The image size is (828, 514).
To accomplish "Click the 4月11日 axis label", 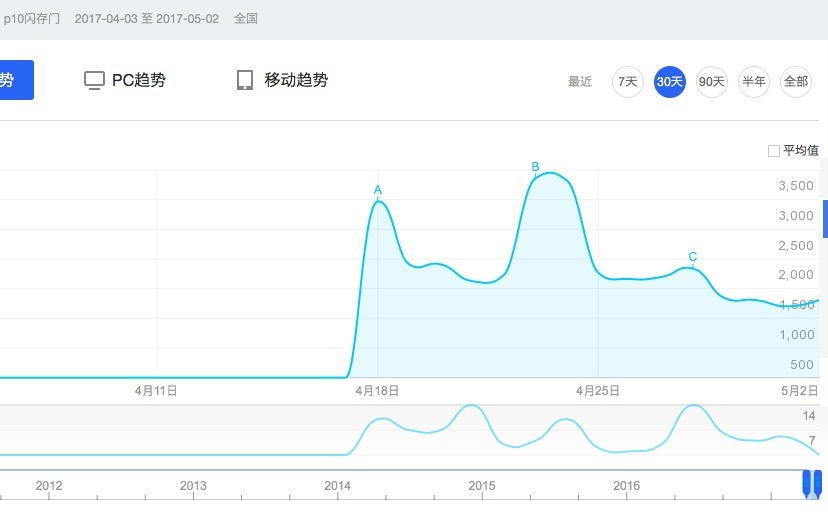I will pyautogui.click(x=156, y=391).
